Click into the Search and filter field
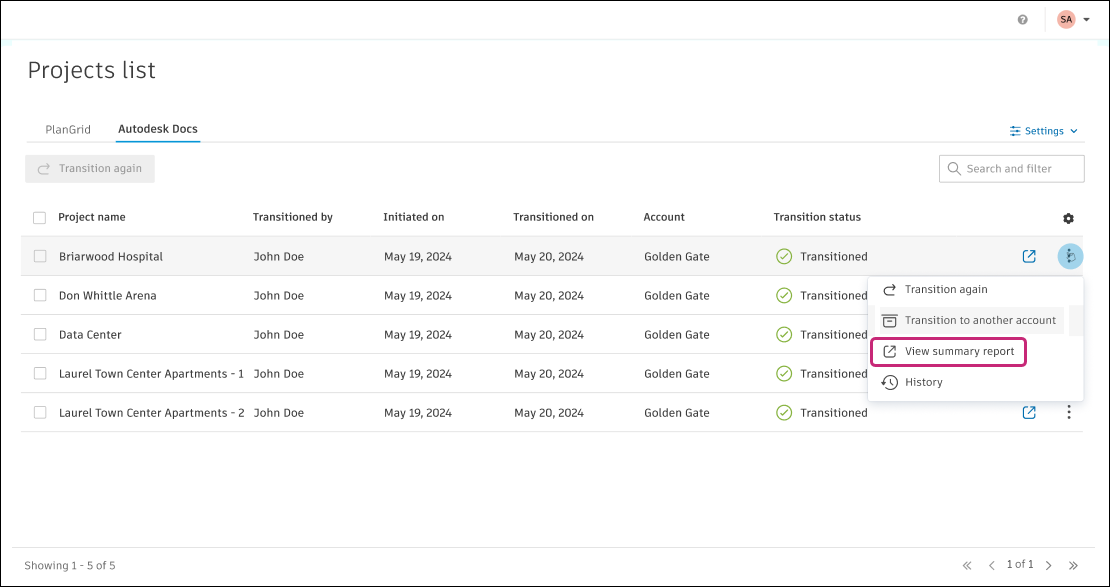Image resolution: width=1110 pixels, height=587 pixels. (x=1020, y=169)
